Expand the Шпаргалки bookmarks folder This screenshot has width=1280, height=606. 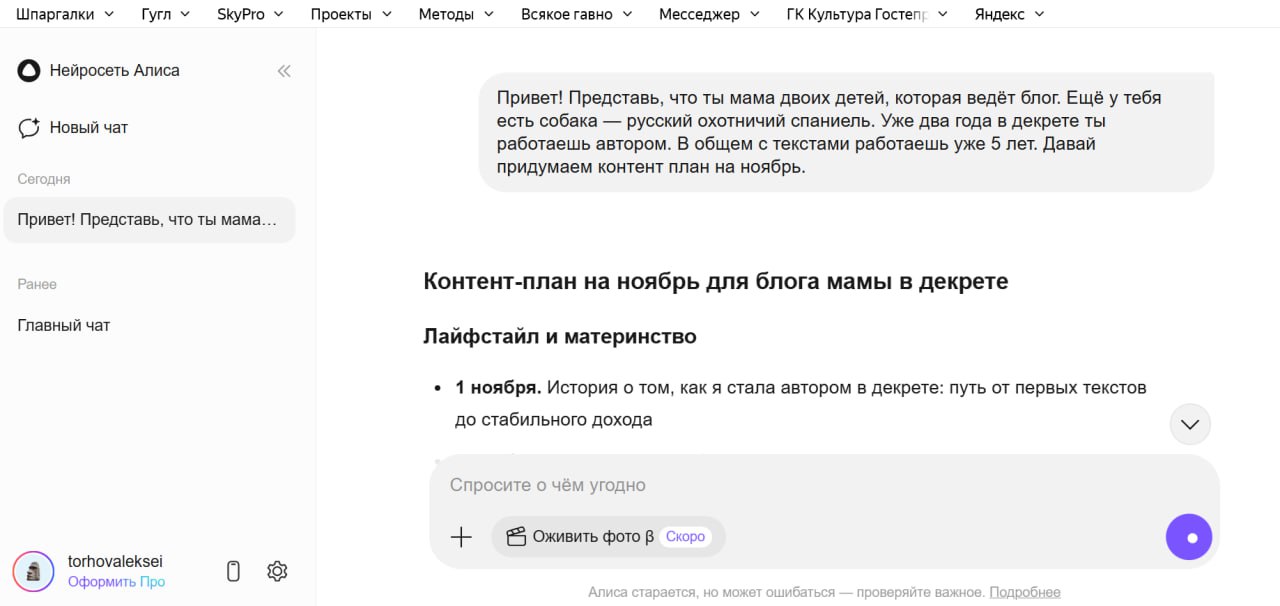(65, 14)
